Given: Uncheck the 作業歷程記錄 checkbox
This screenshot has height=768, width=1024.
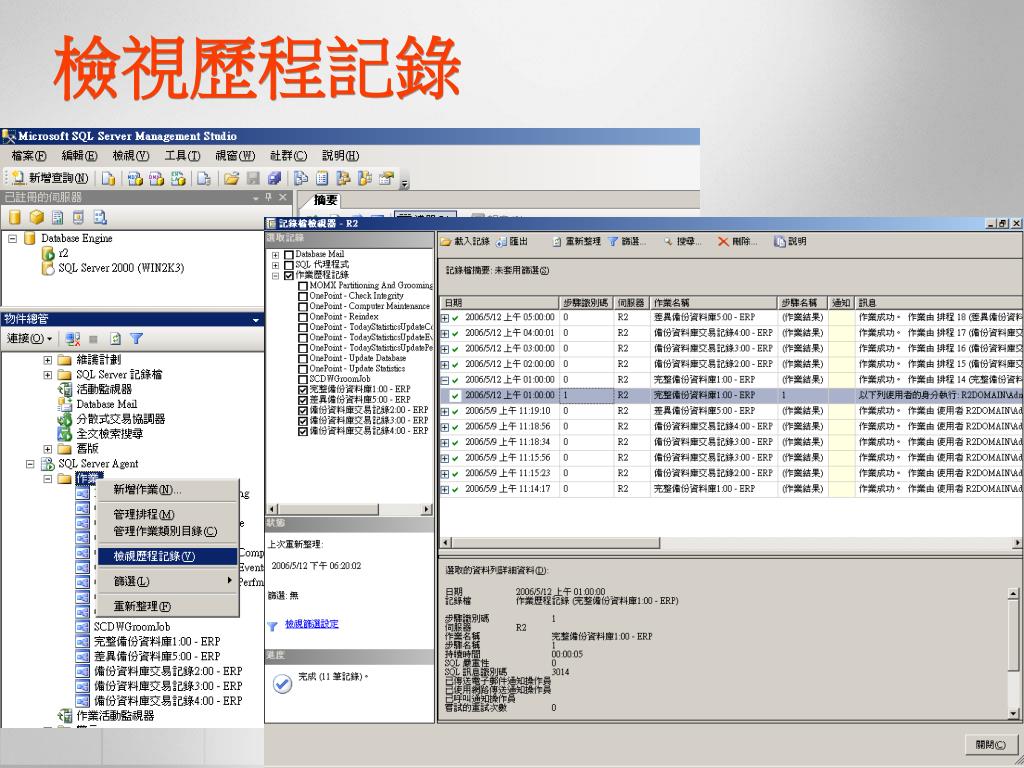Looking at the screenshot, I should pos(289,276).
